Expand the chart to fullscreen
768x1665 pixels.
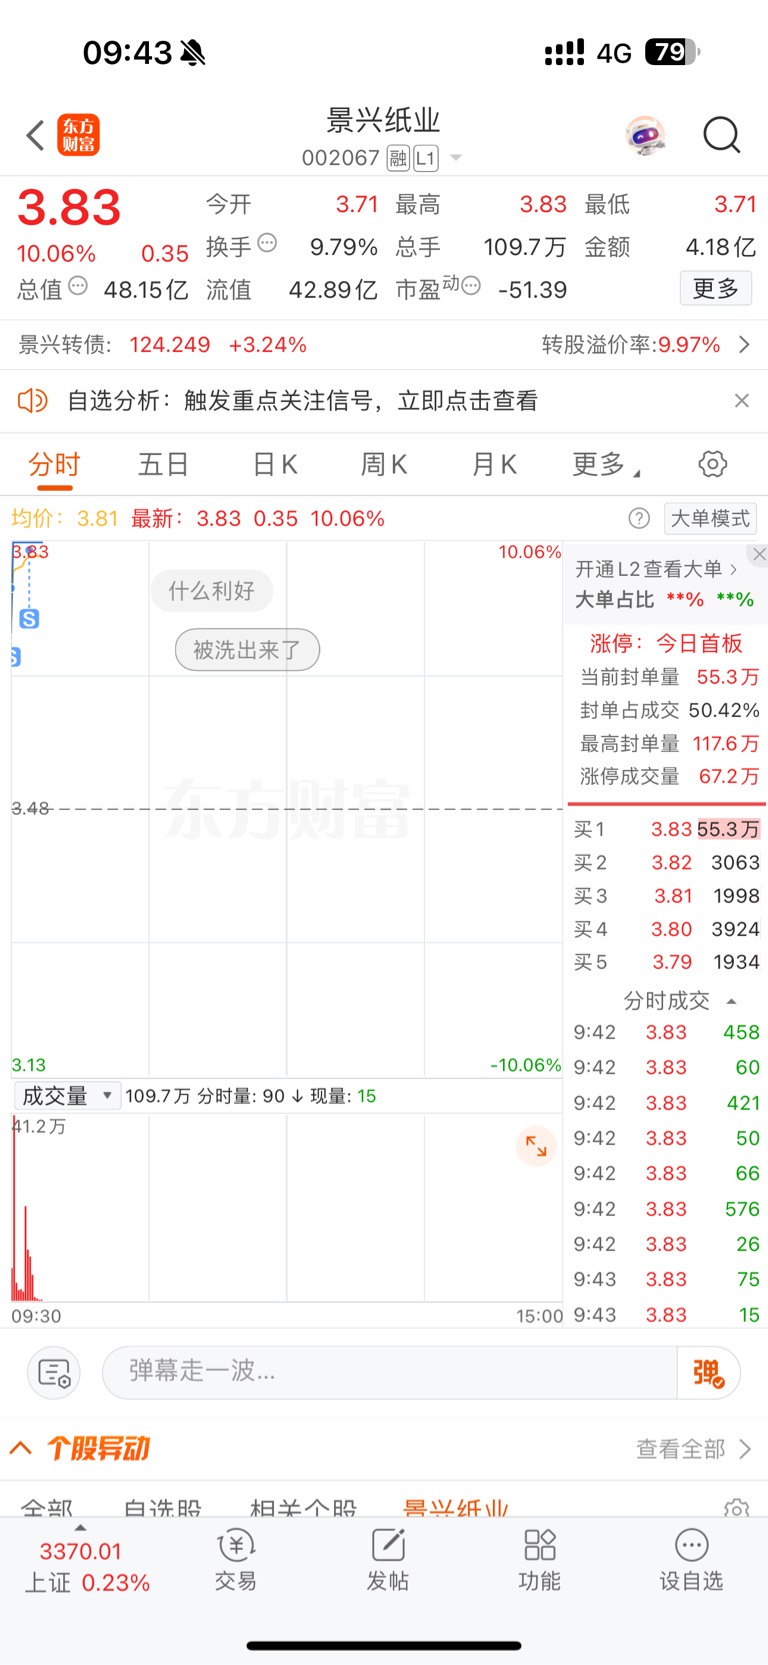(x=536, y=1146)
